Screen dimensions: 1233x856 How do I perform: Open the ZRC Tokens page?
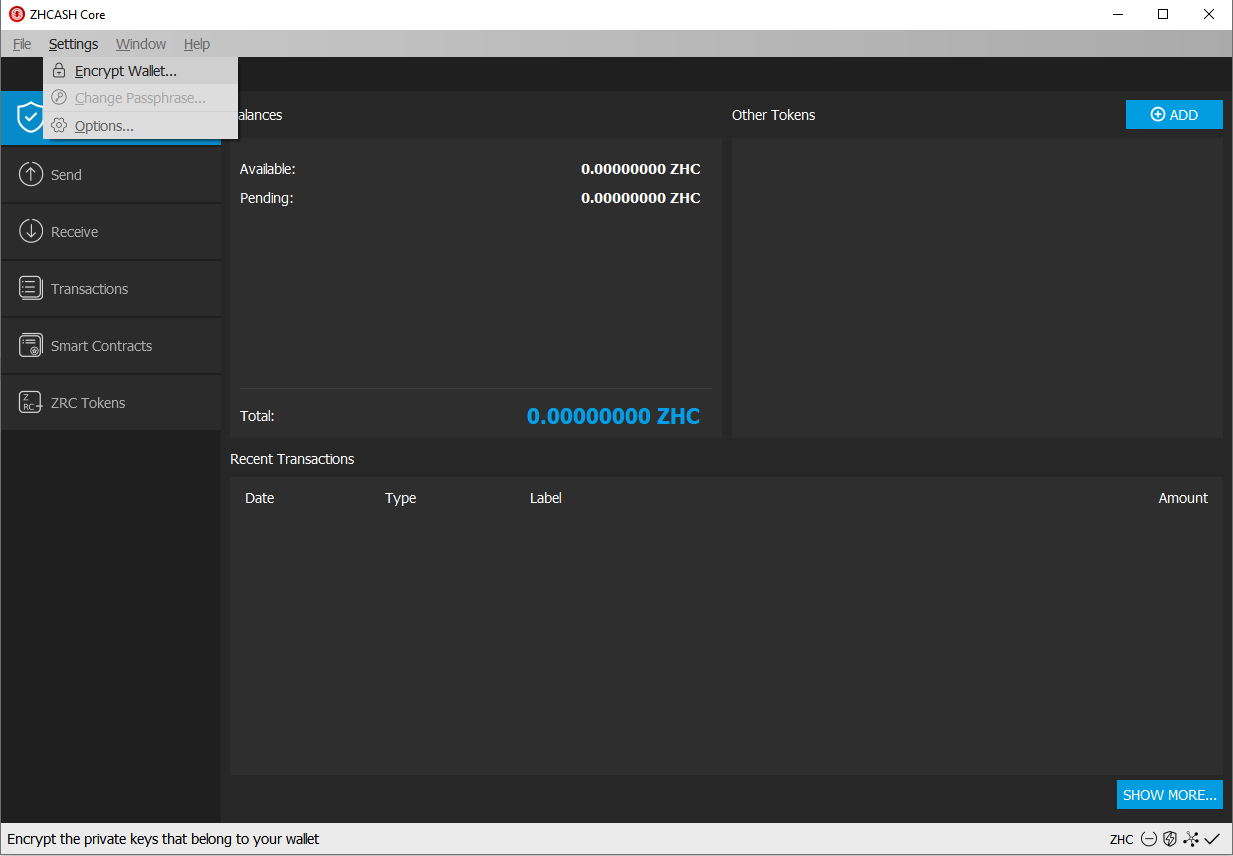click(111, 403)
